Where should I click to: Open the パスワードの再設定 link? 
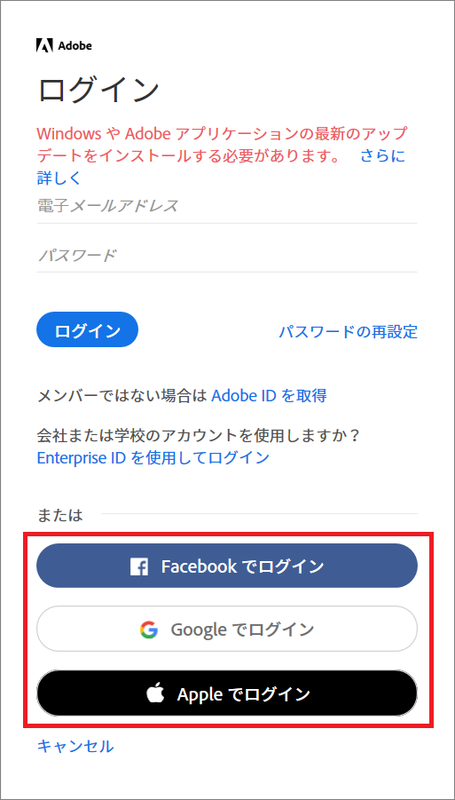pyautogui.click(x=348, y=332)
